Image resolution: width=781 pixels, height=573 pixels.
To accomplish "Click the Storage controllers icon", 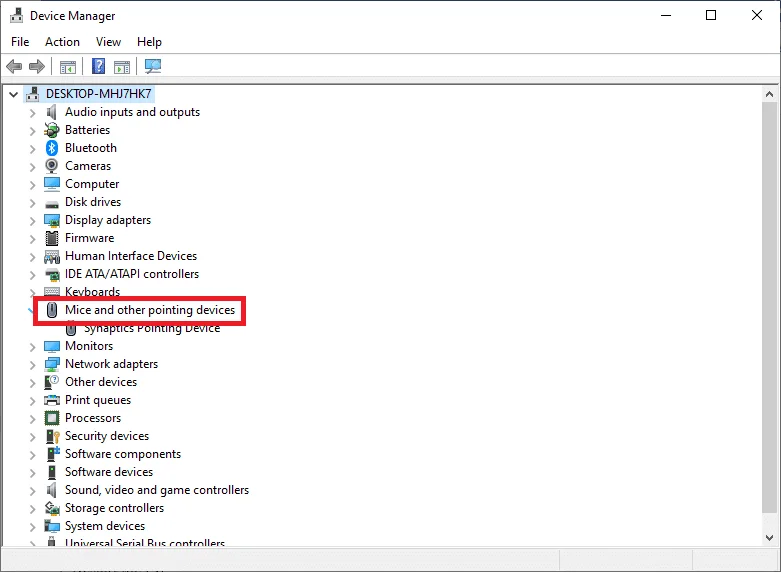I will (x=52, y=508).
